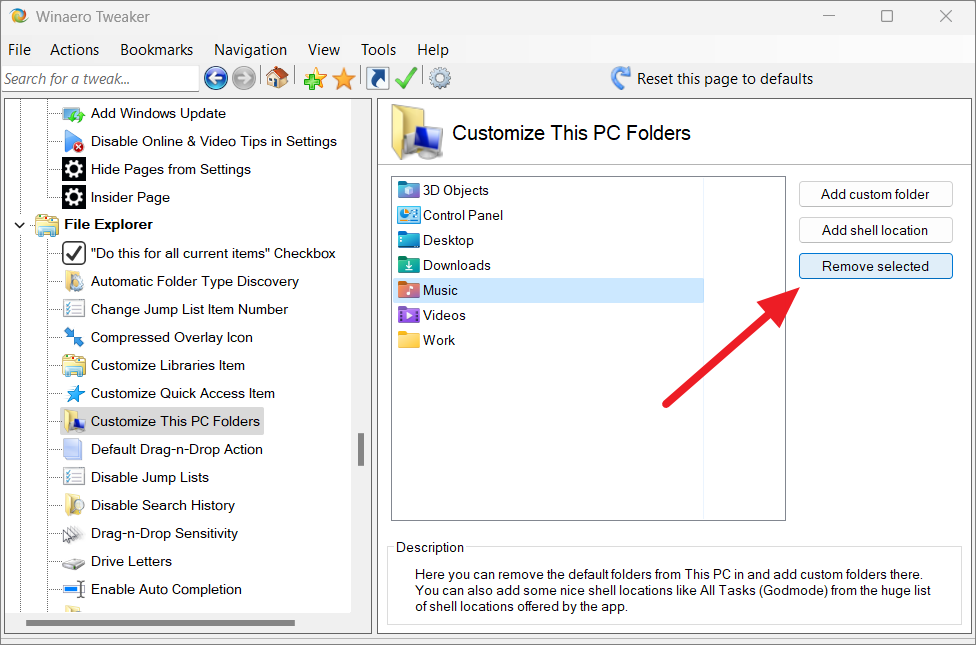Click the Customize Quick Access star icon
The height and width of the screenshot is (645, 976).
tap(75, 393)
